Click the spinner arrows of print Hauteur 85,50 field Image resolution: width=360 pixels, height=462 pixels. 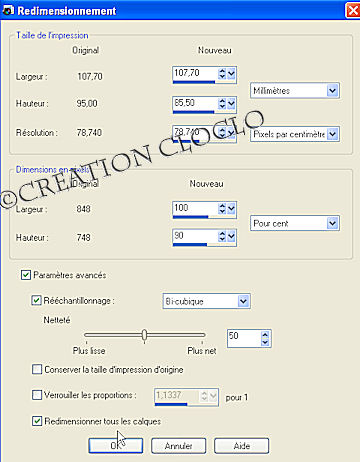(x=222, y=104)
